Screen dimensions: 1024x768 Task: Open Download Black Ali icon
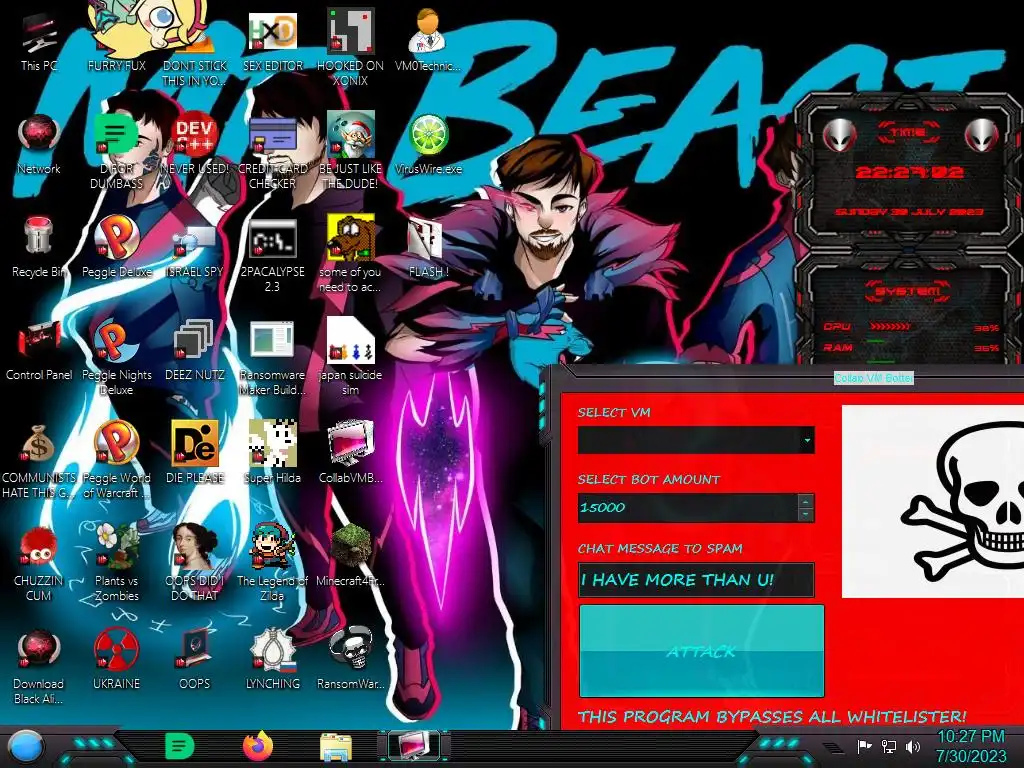pos(39,666)
